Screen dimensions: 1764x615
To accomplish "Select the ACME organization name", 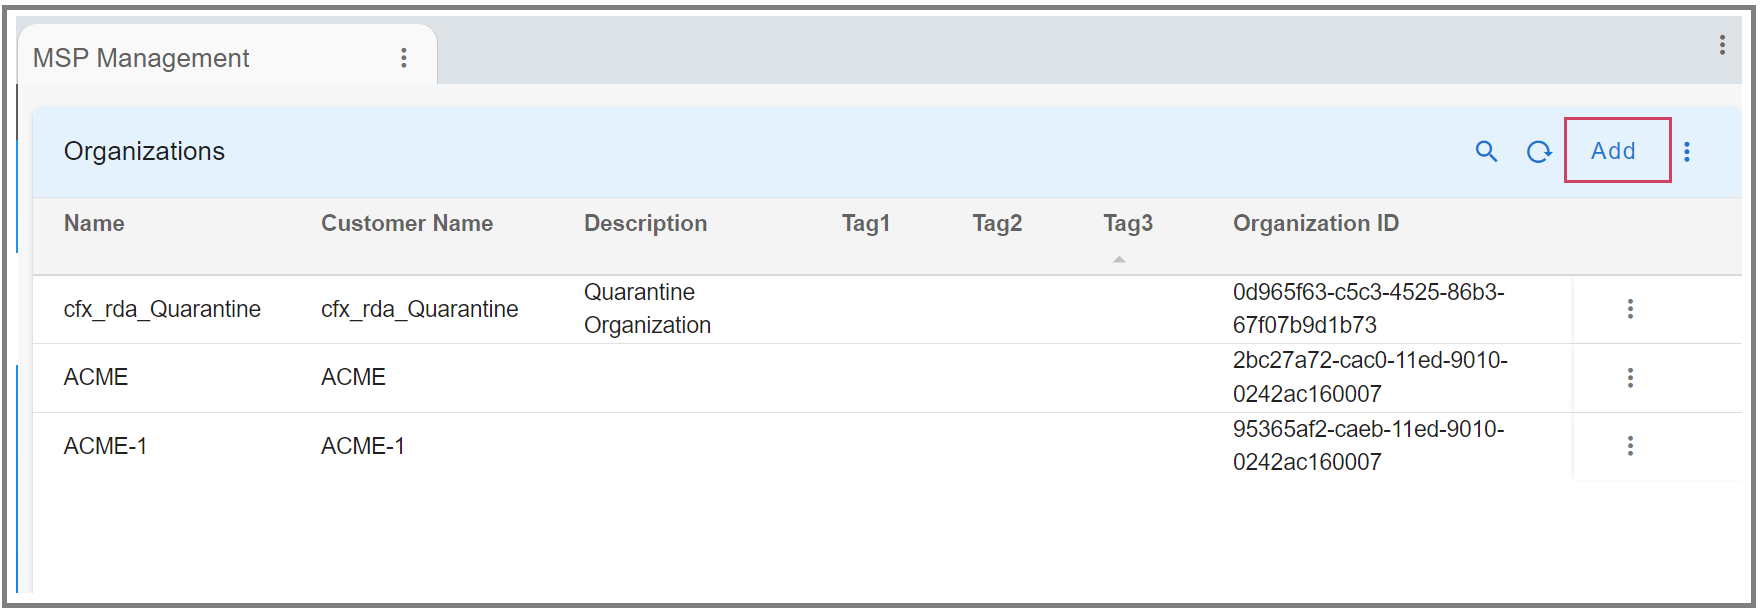I will click(96, 377).
